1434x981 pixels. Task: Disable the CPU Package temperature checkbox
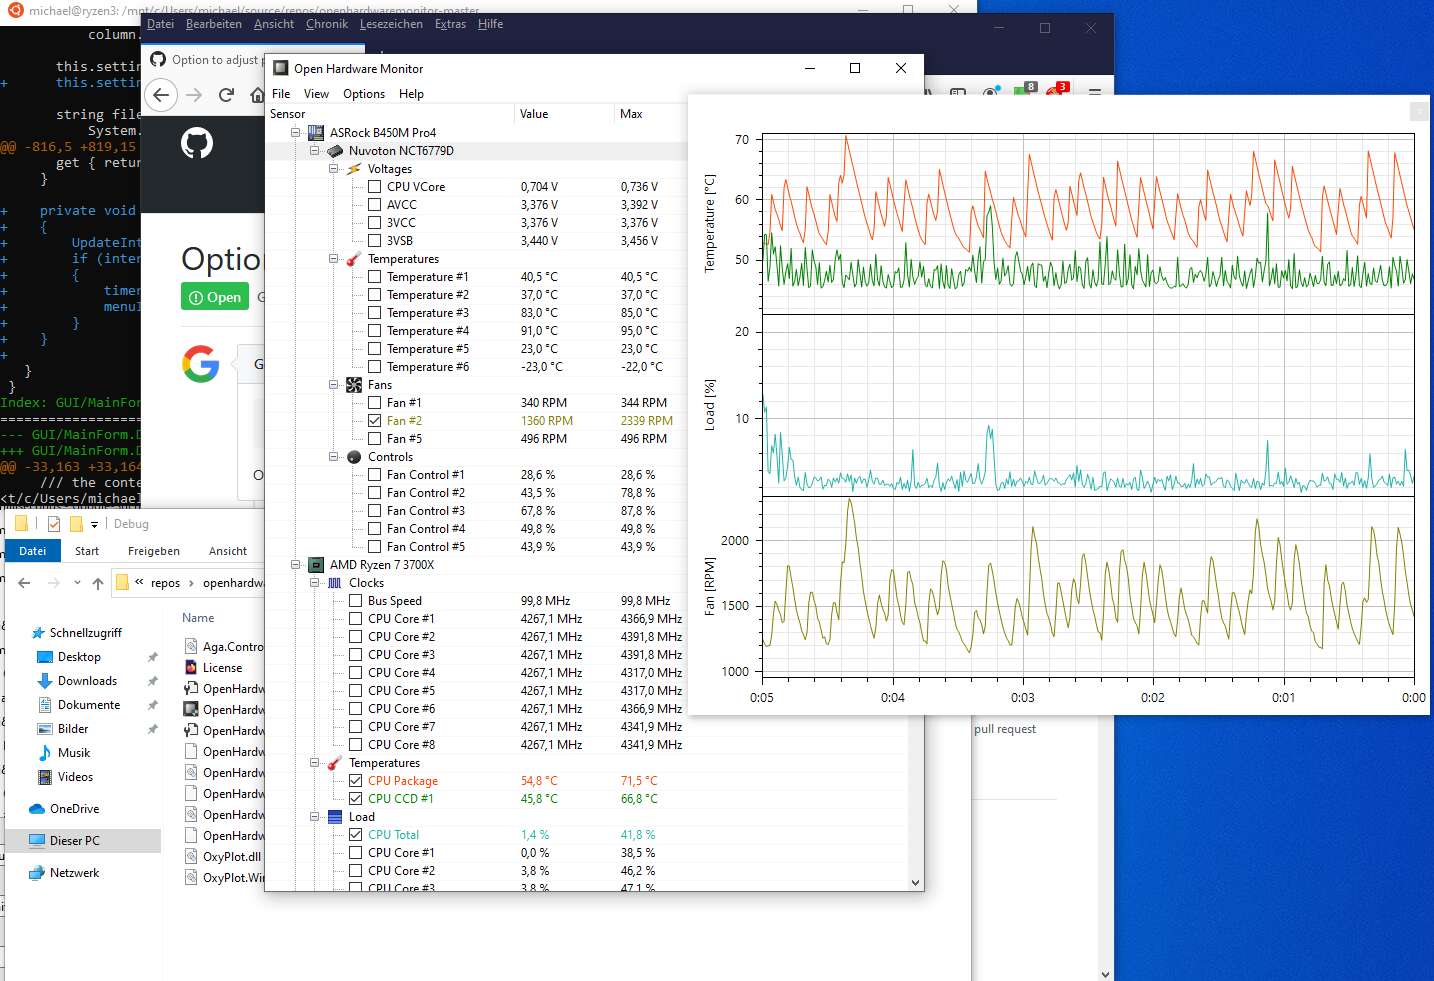coord(355,780)
